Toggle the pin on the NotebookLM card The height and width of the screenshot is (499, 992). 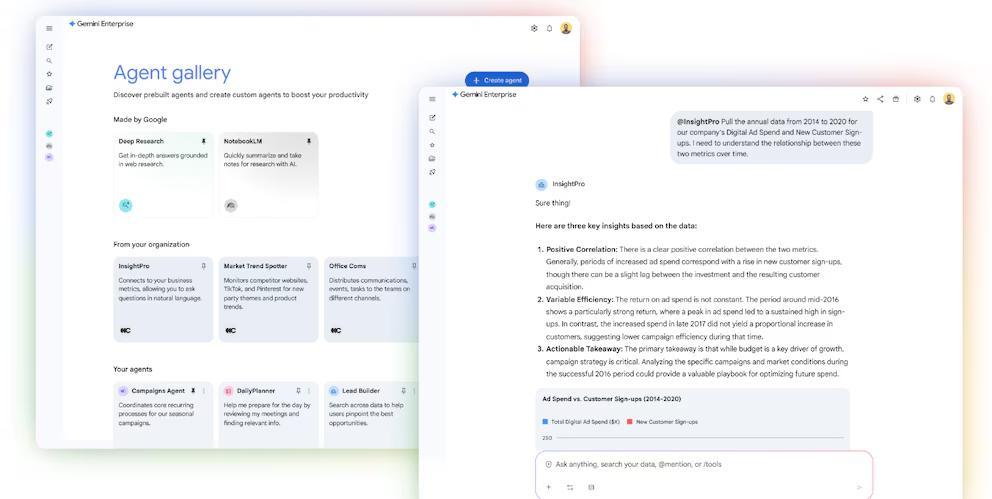click(309, 141)
